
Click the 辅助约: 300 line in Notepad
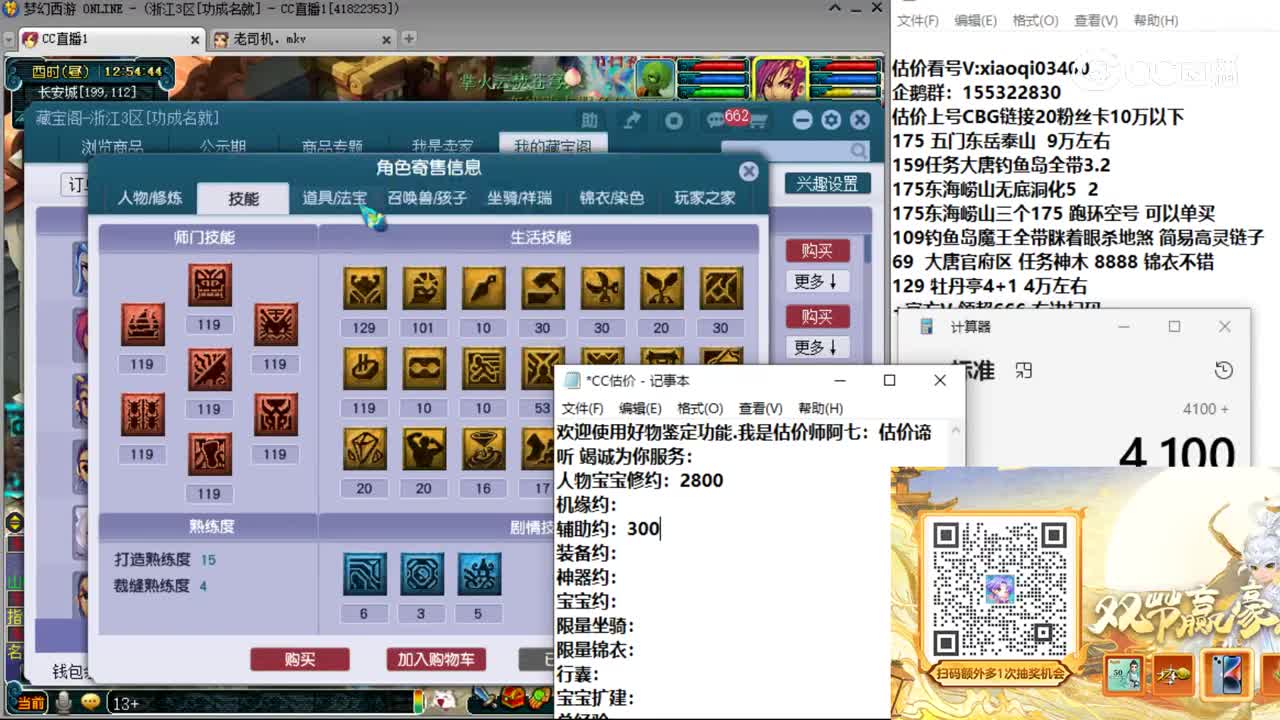[x=609, y=528]
